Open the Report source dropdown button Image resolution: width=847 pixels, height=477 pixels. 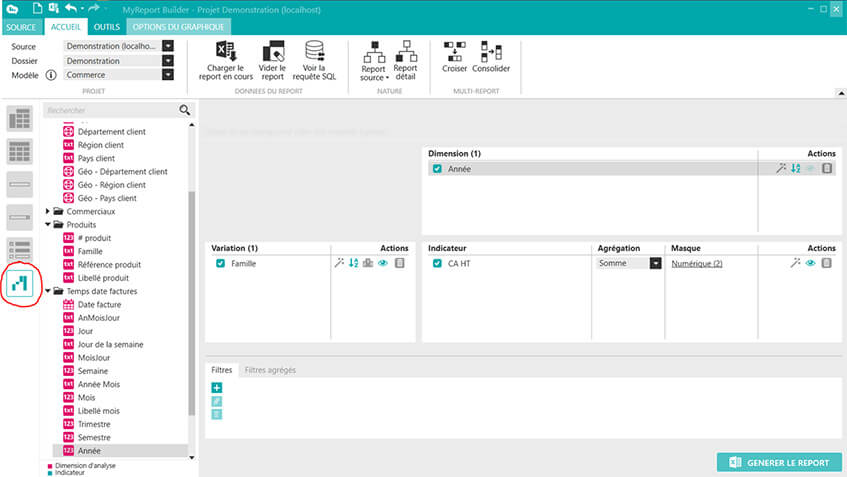(x=374, y=61)
